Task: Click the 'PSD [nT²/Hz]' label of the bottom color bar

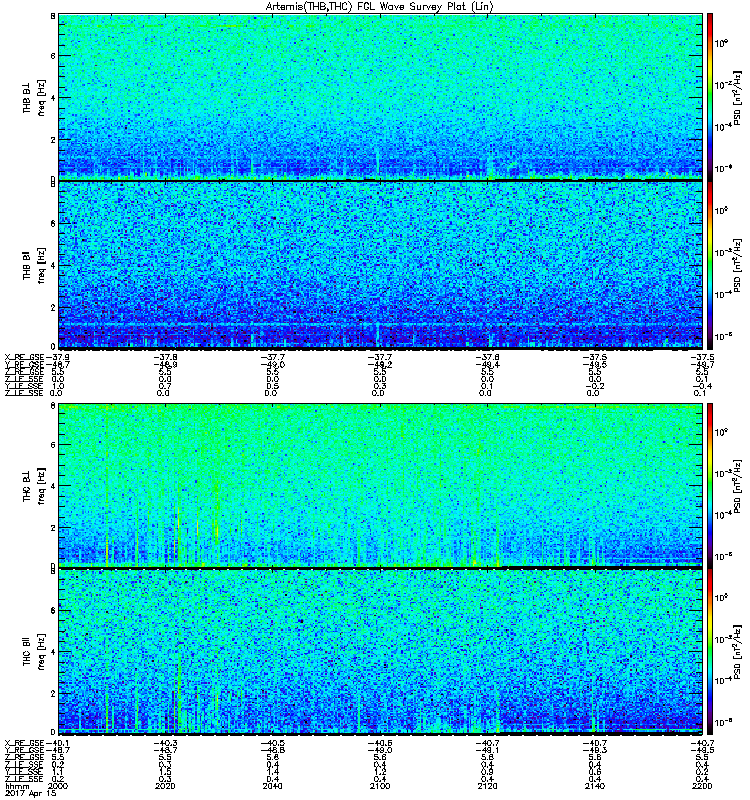Action: point(737,652)
